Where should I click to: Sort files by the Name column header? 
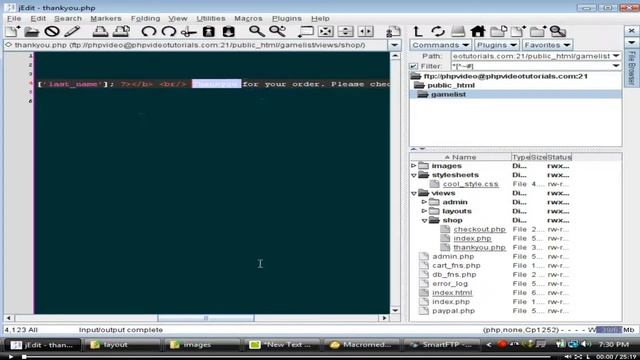click(x=460, y=157)
